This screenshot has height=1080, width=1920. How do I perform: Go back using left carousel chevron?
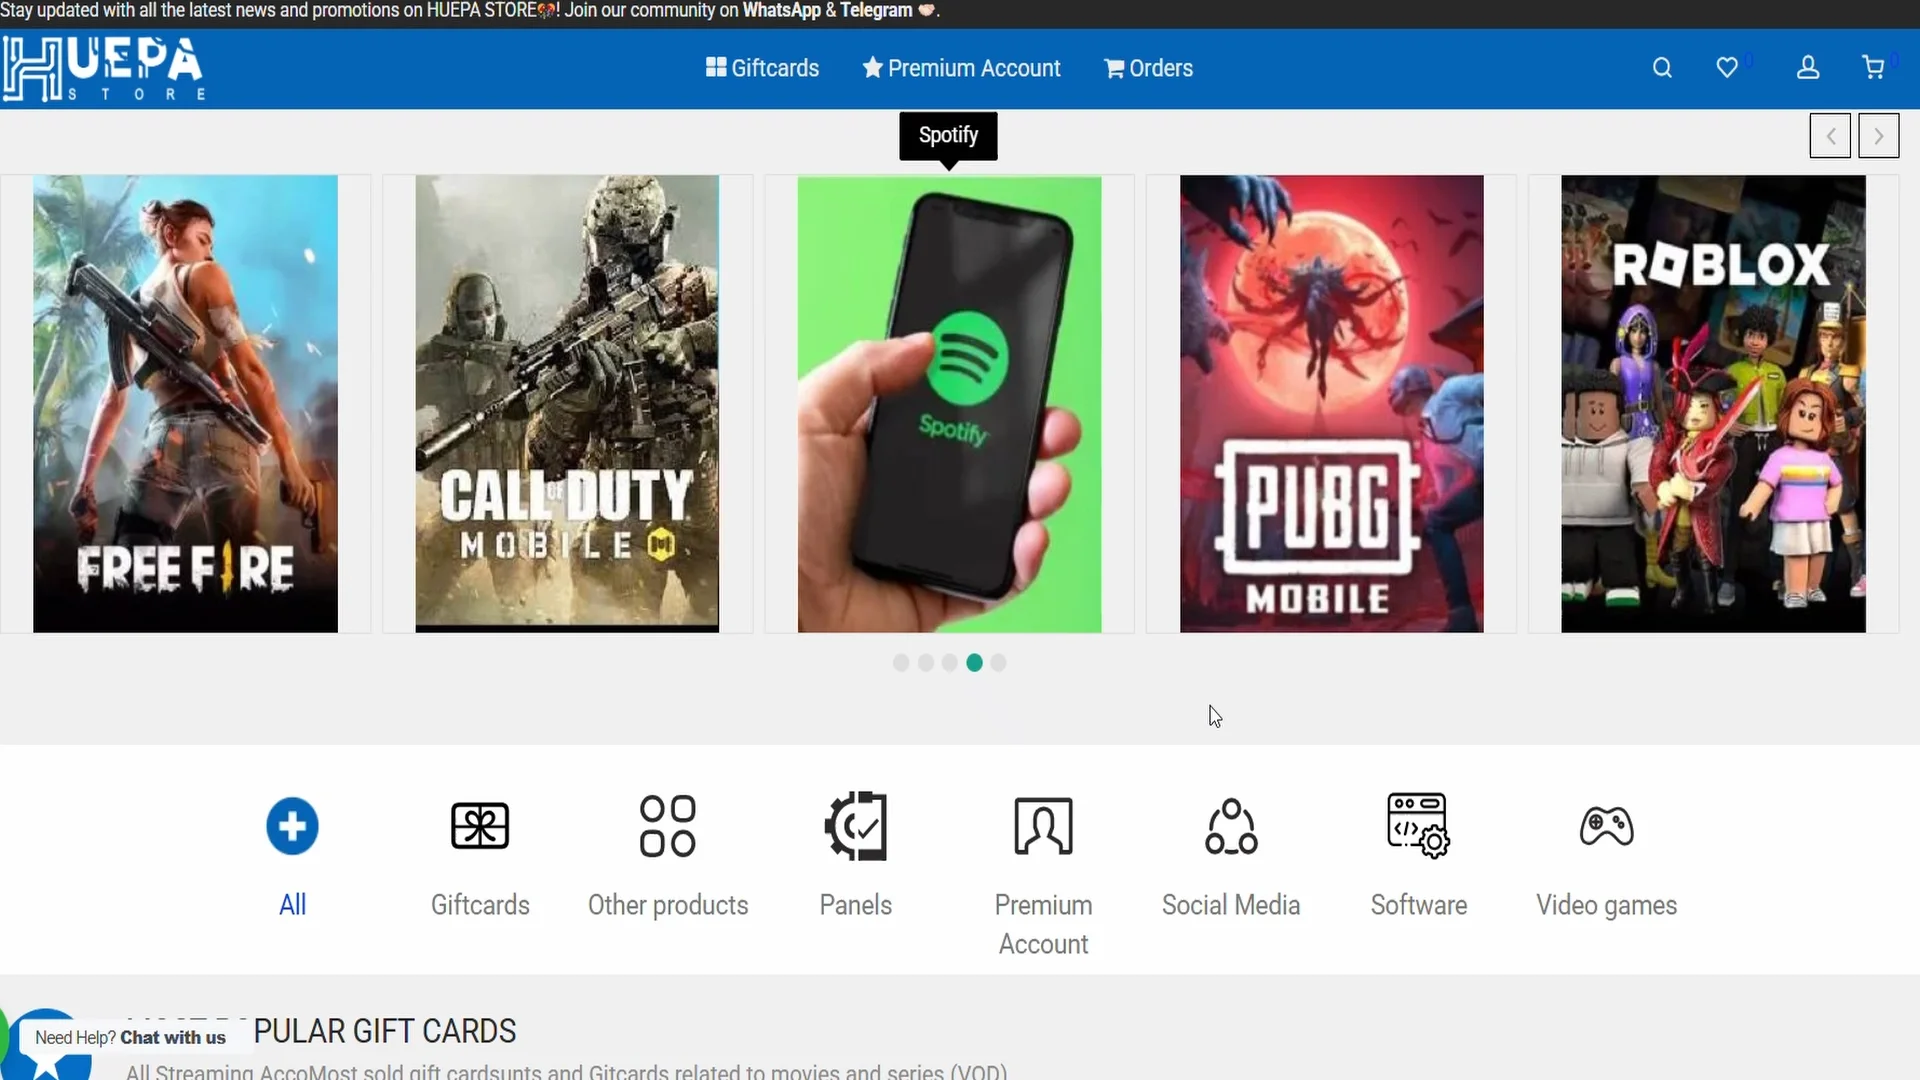click(1830, 135)
